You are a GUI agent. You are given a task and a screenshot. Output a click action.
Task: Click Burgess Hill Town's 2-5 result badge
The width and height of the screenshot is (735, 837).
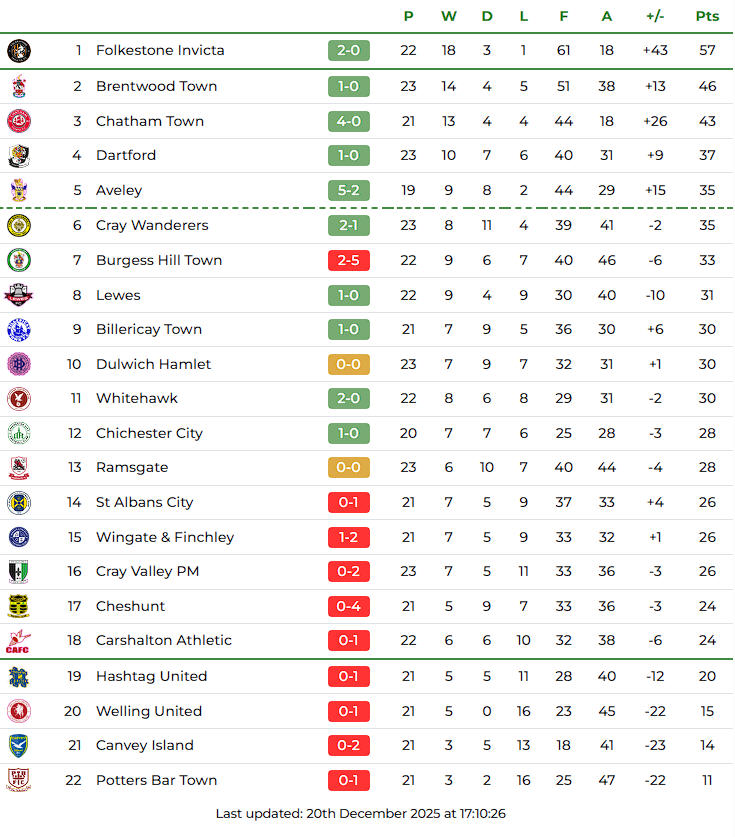point(348,260)
